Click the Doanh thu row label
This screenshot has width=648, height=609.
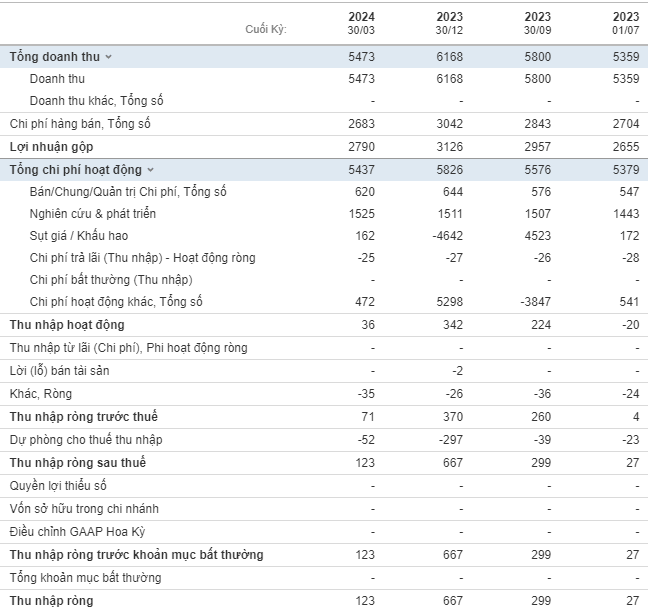(57, 79)
